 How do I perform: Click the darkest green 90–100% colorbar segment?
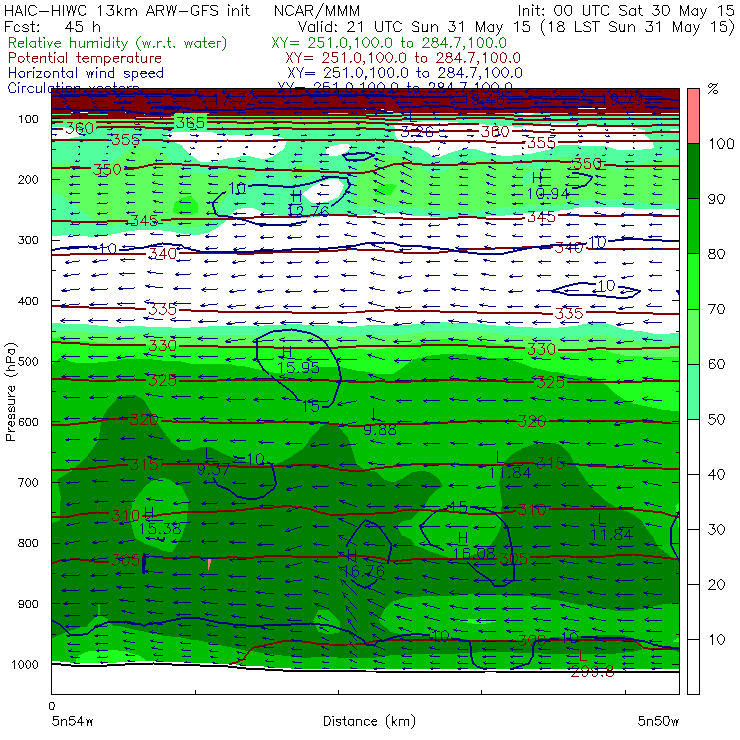pos(693,171)
